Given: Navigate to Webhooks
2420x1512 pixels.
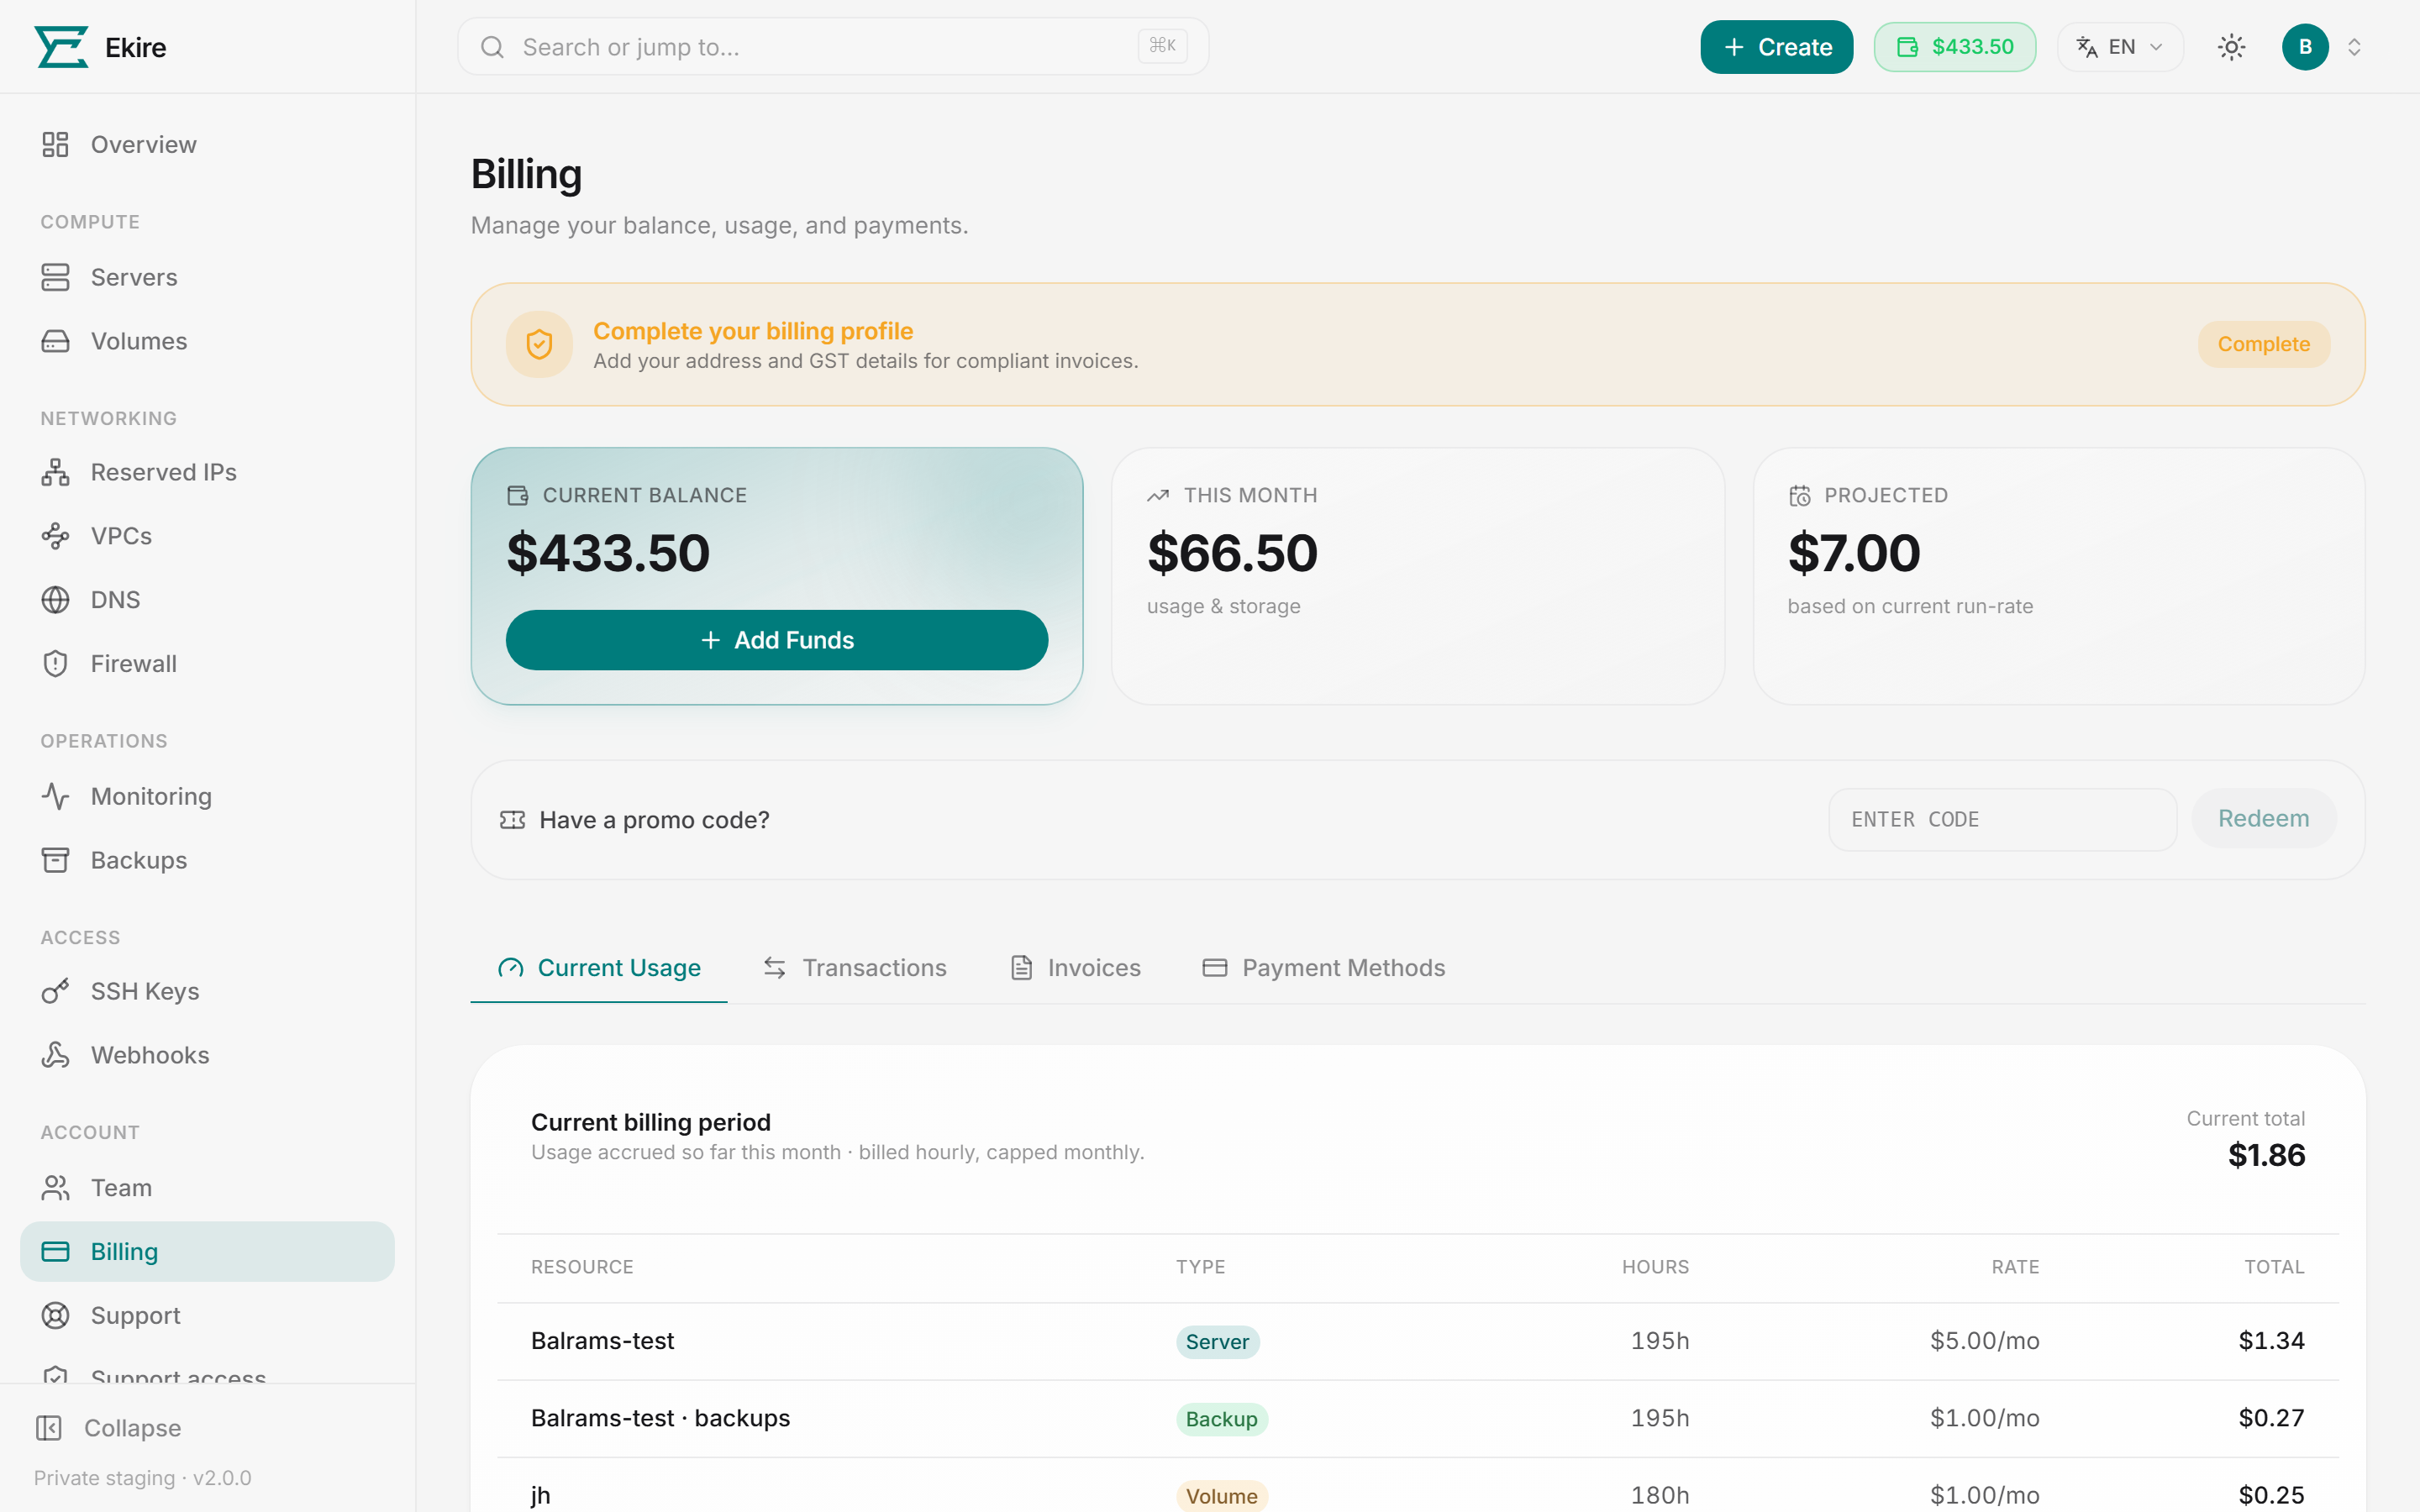Looking at the screenshot, I should (207, 1055).
